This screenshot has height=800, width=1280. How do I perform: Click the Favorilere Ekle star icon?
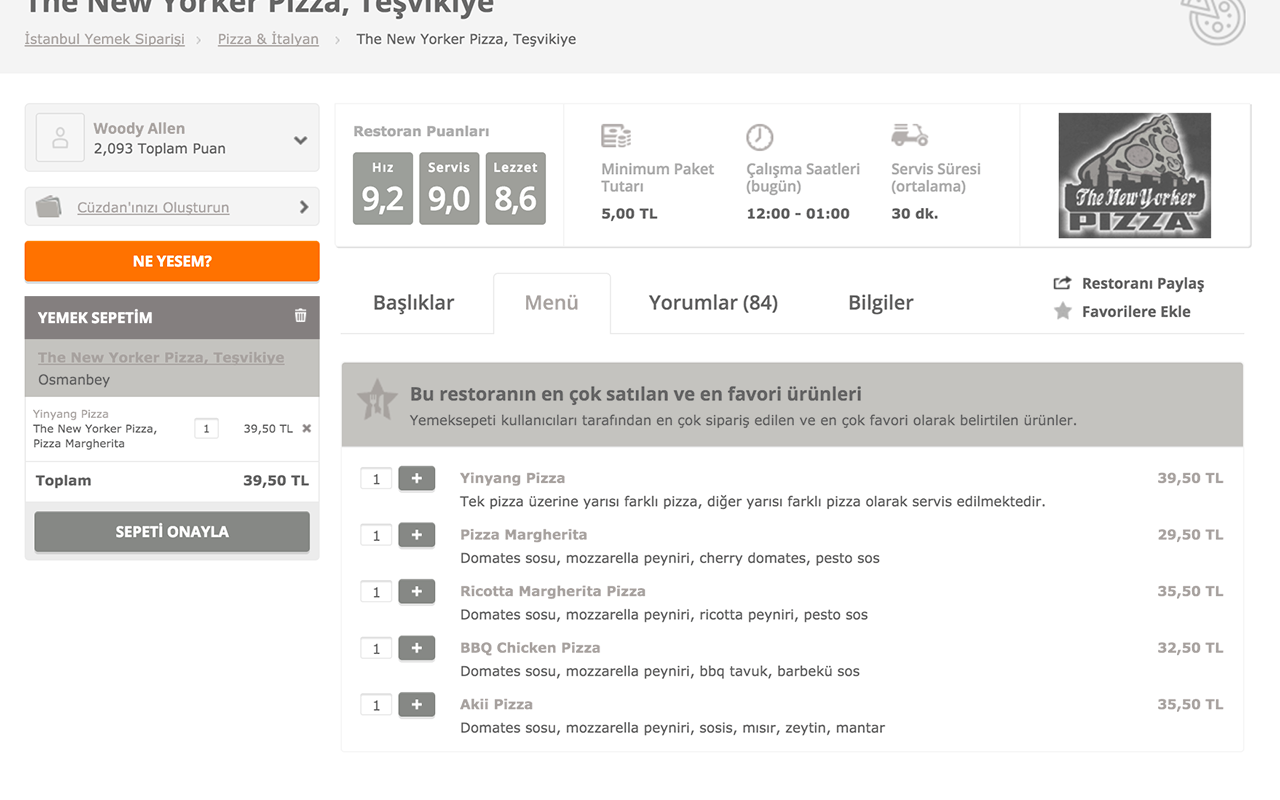tap(1062, 311)
